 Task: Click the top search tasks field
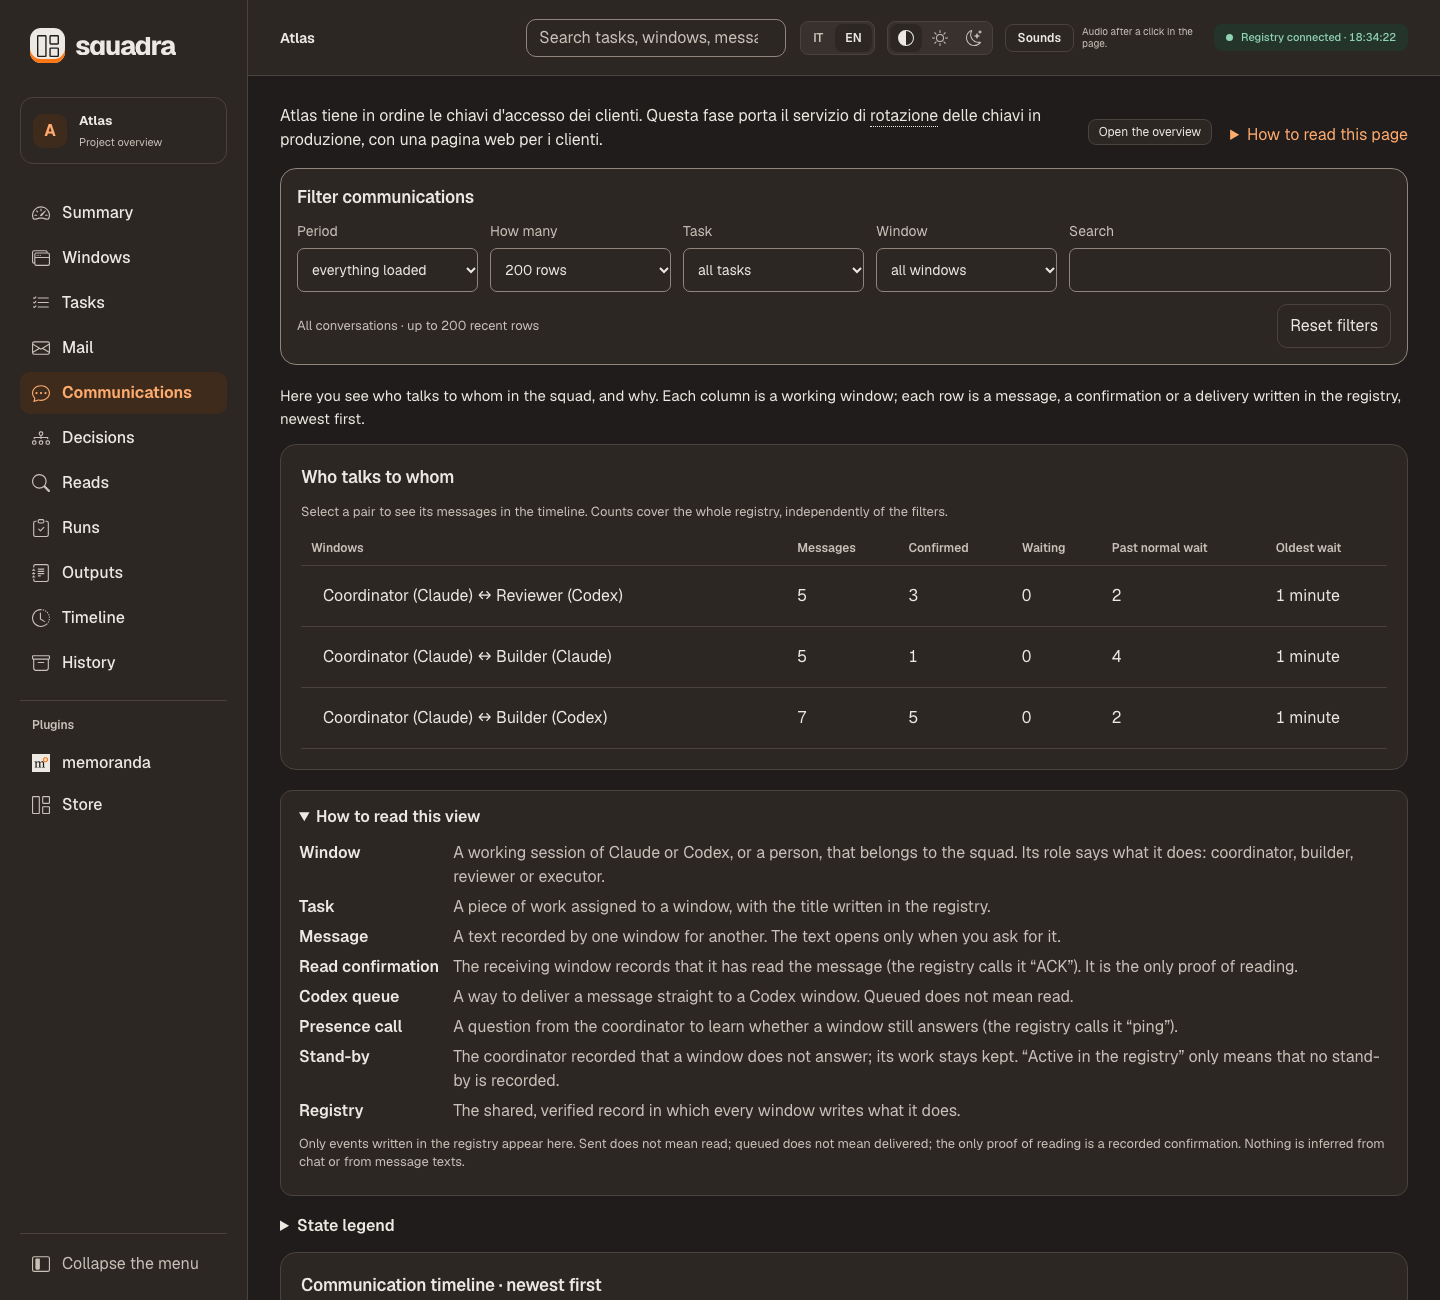[x=655, y=38]
